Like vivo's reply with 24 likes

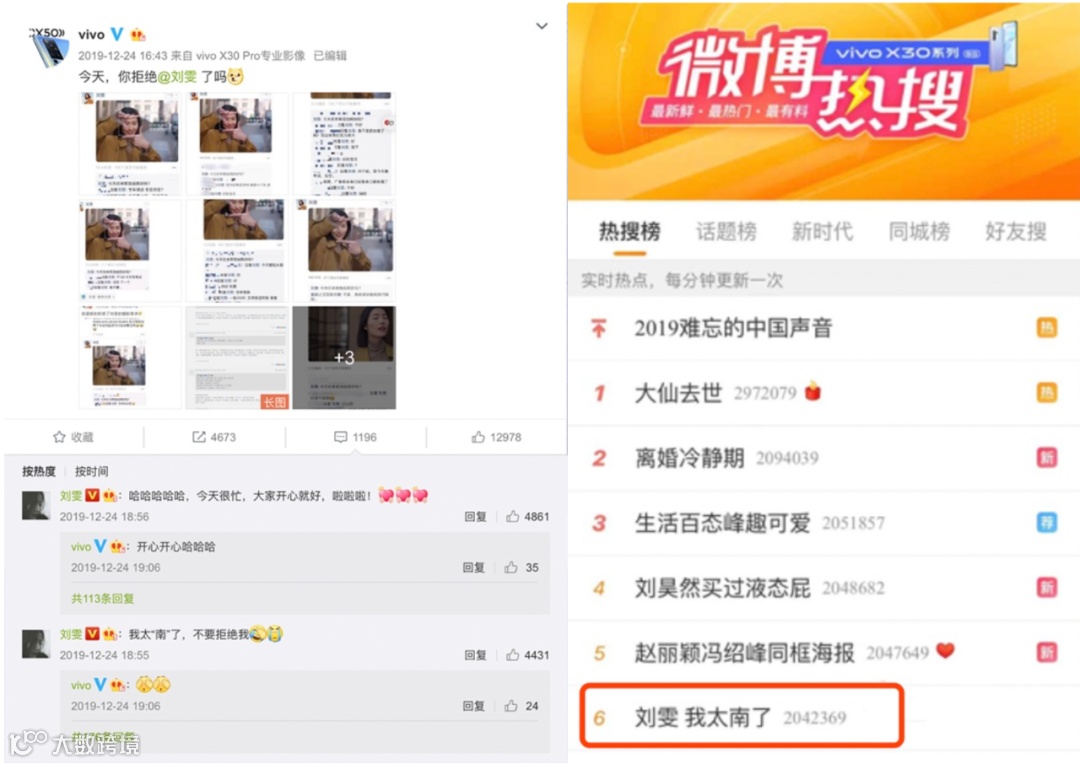click(x=510, y=705)
